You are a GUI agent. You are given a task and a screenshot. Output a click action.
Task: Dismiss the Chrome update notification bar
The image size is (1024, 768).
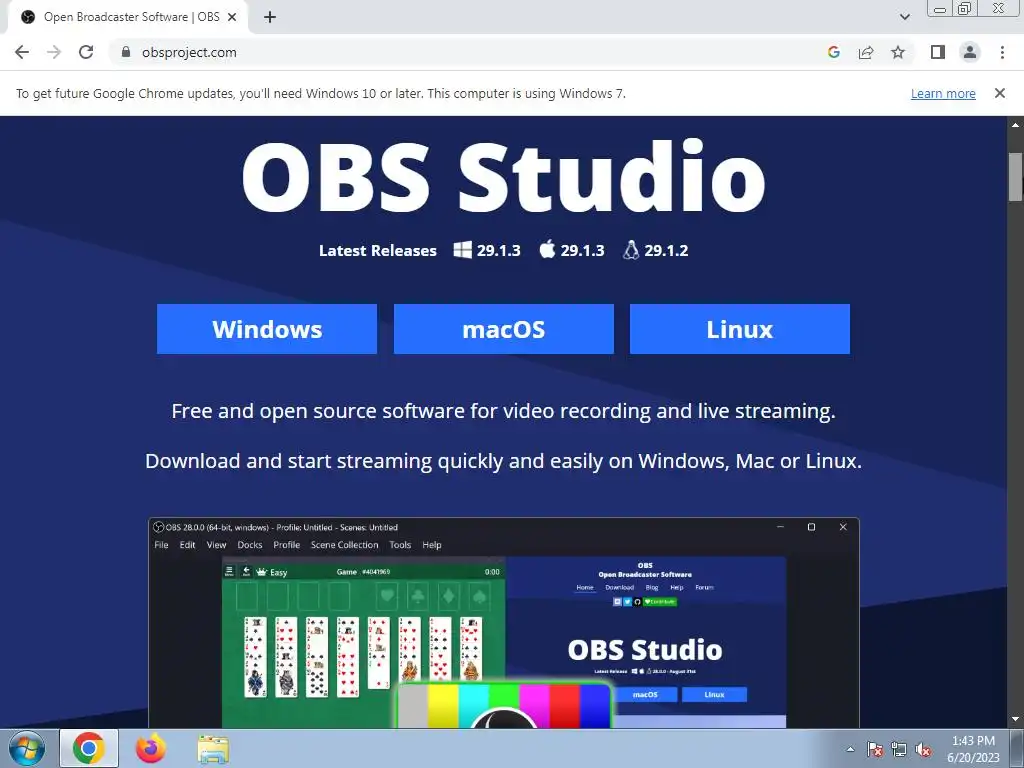click(999, 93)
